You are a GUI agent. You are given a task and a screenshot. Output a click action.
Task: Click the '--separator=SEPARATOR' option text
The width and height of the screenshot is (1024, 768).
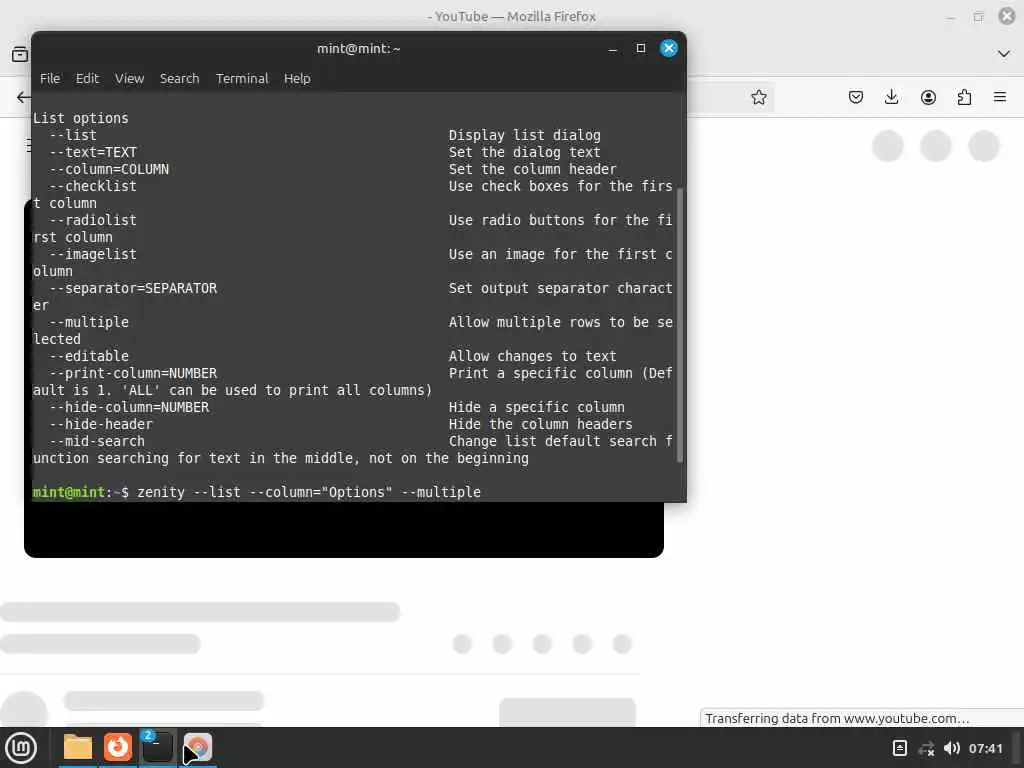click(133, 288)
